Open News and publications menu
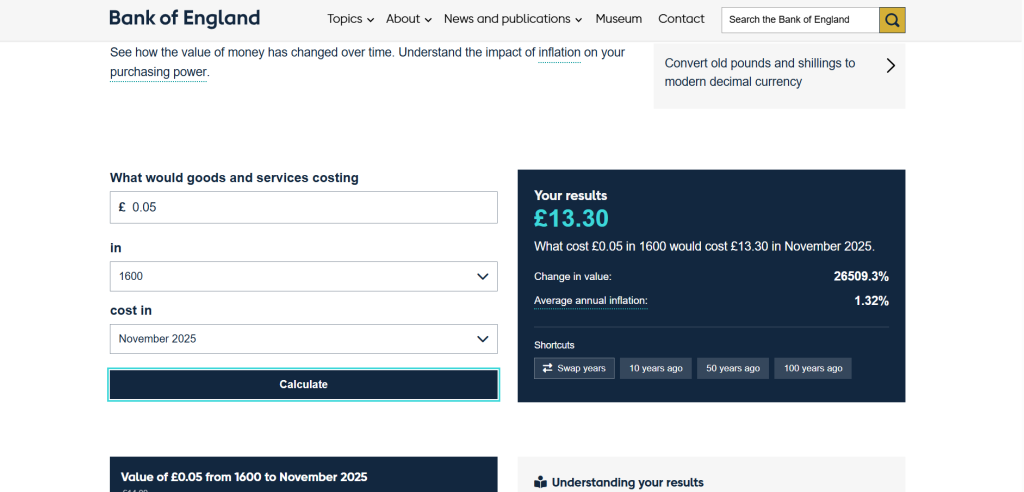Image resolution: width=1024 pixels, height=492 pixels. [x=513, y=19]
